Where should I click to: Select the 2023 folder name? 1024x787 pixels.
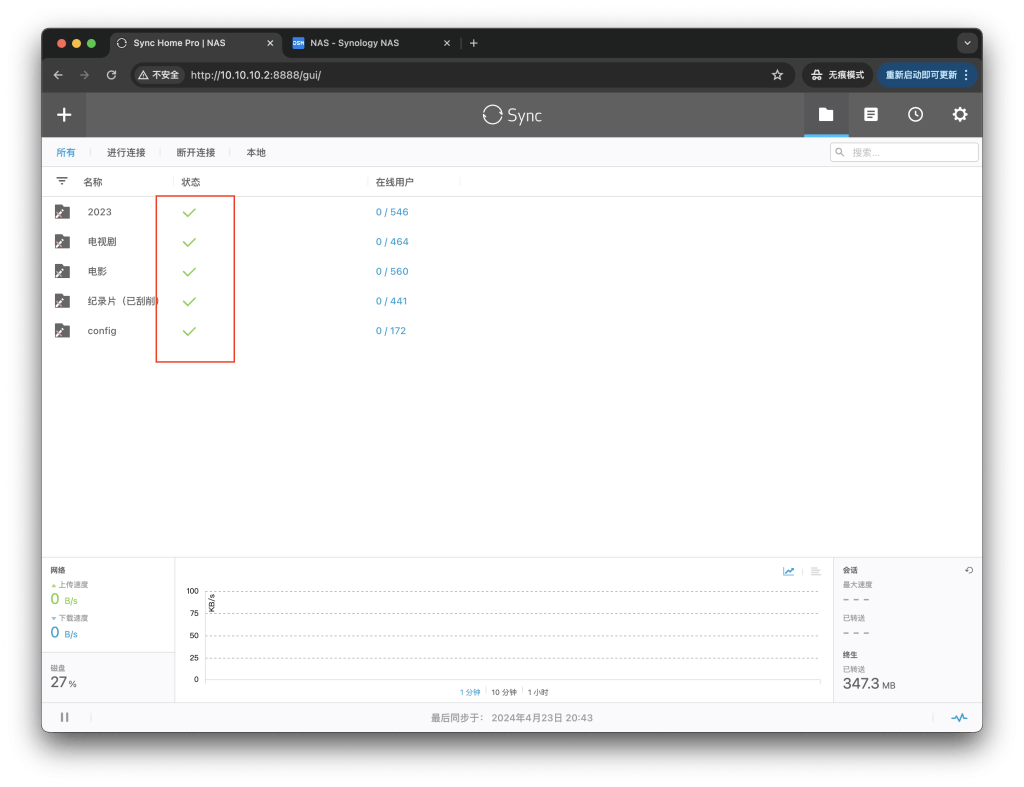pos(99,212)
